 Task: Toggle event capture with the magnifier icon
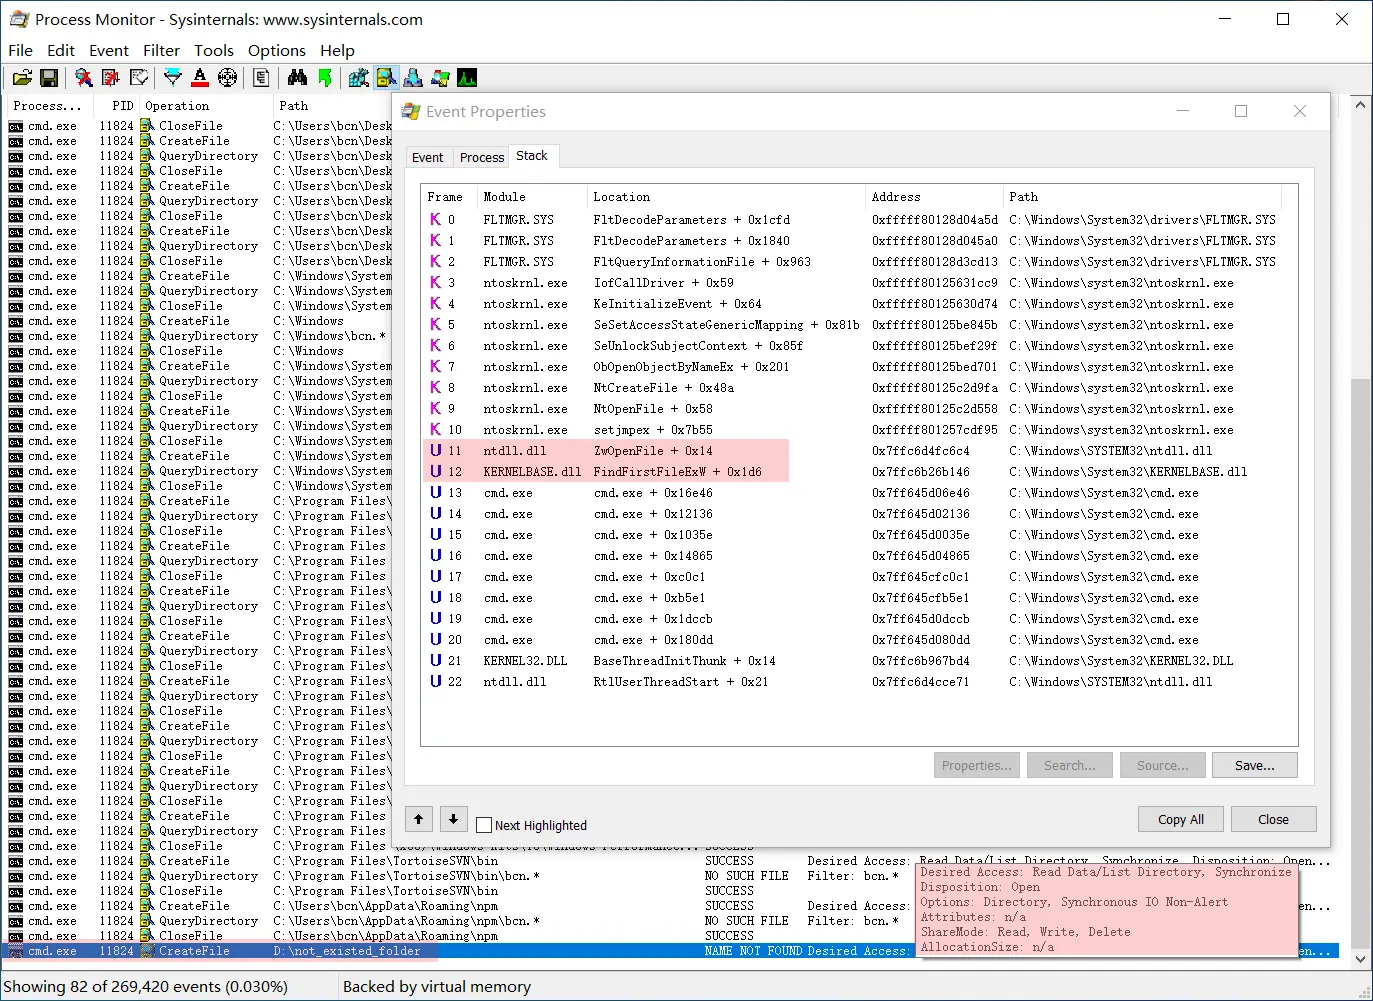[84, 78]
